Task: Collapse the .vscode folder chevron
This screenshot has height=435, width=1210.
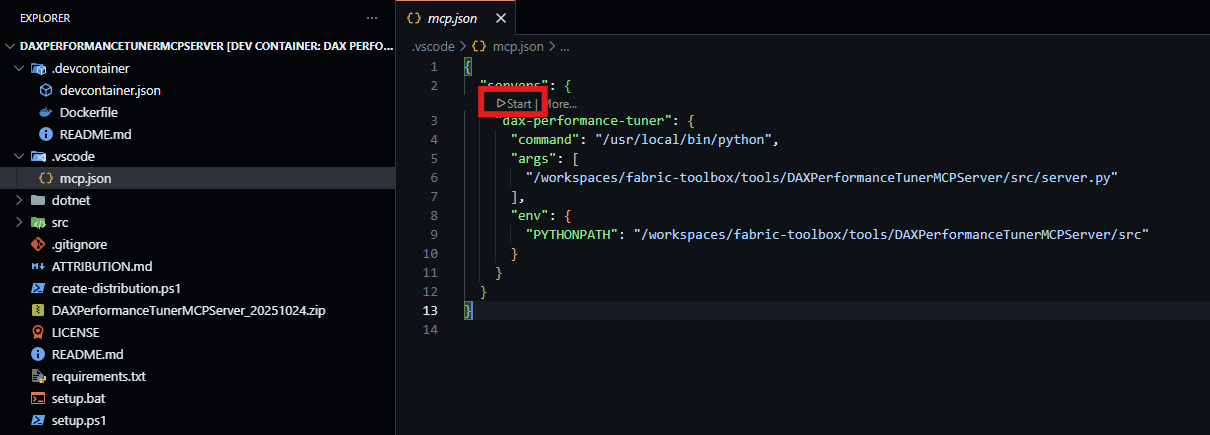Action: click(21, 156)
